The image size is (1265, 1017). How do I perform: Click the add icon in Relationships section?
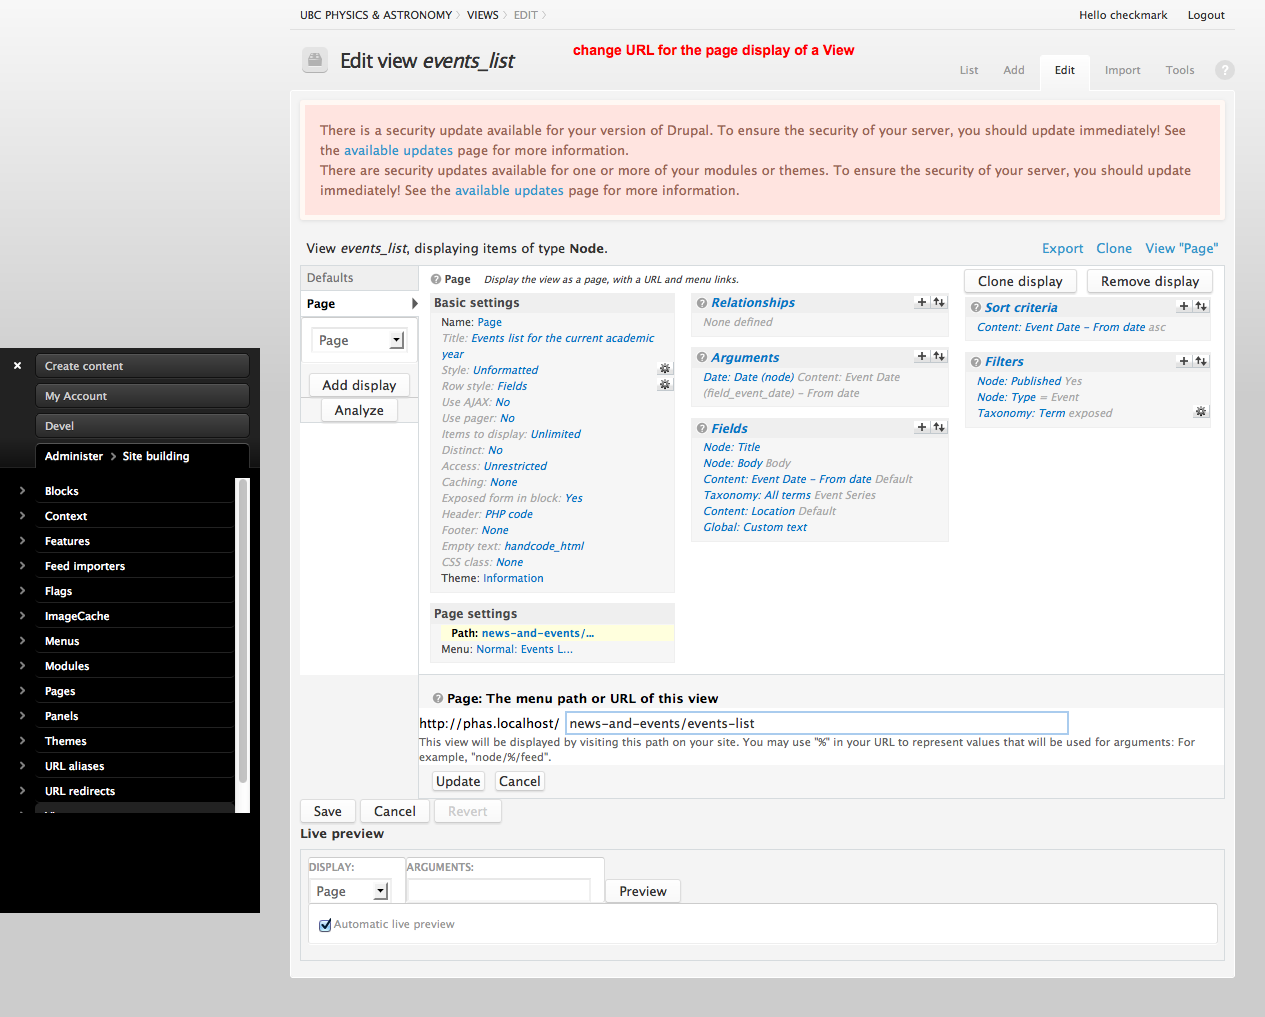[921, 302]
